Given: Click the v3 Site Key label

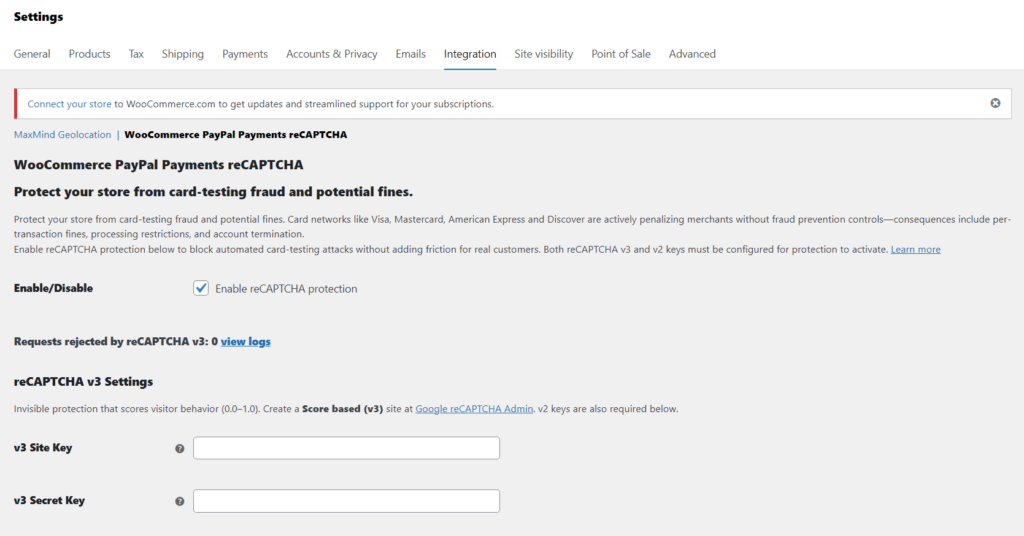Looking at the screenshot, I should coord(43,448).
